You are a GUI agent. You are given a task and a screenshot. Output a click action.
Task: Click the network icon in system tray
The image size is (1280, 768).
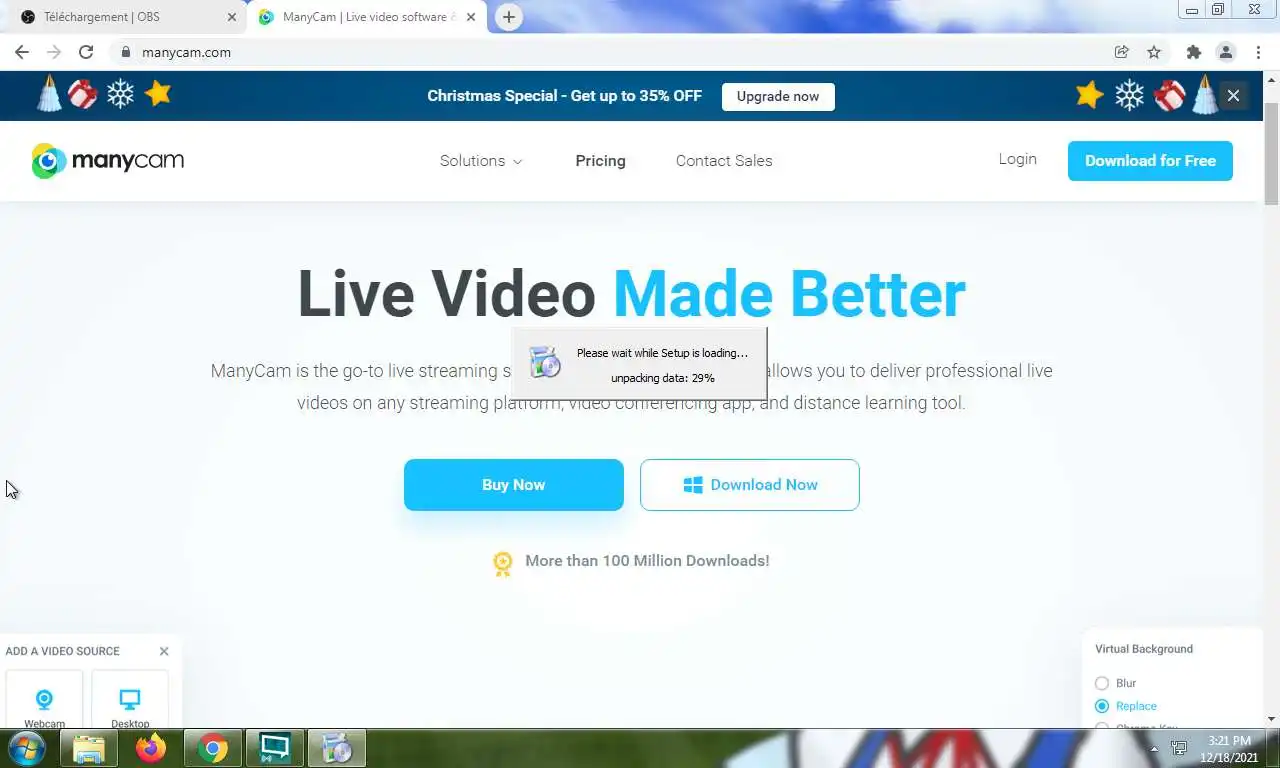pos(1180,748)
